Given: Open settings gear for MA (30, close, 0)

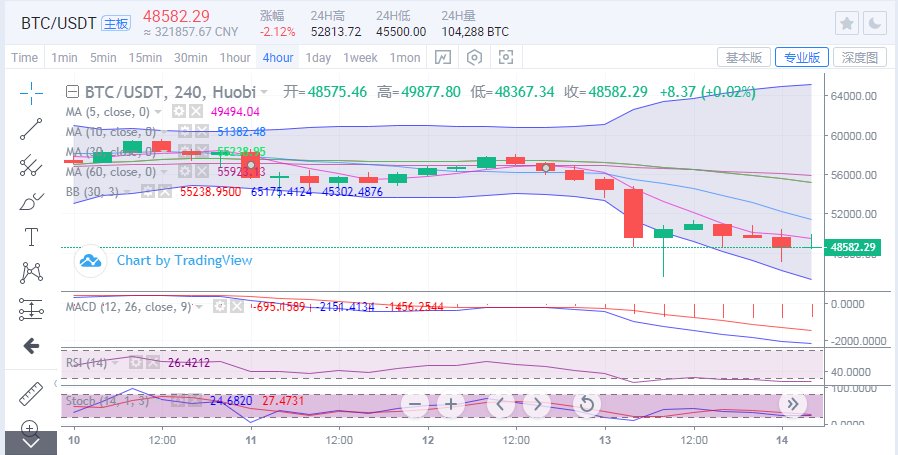Looking at the screenshot, I should point(184,152).
